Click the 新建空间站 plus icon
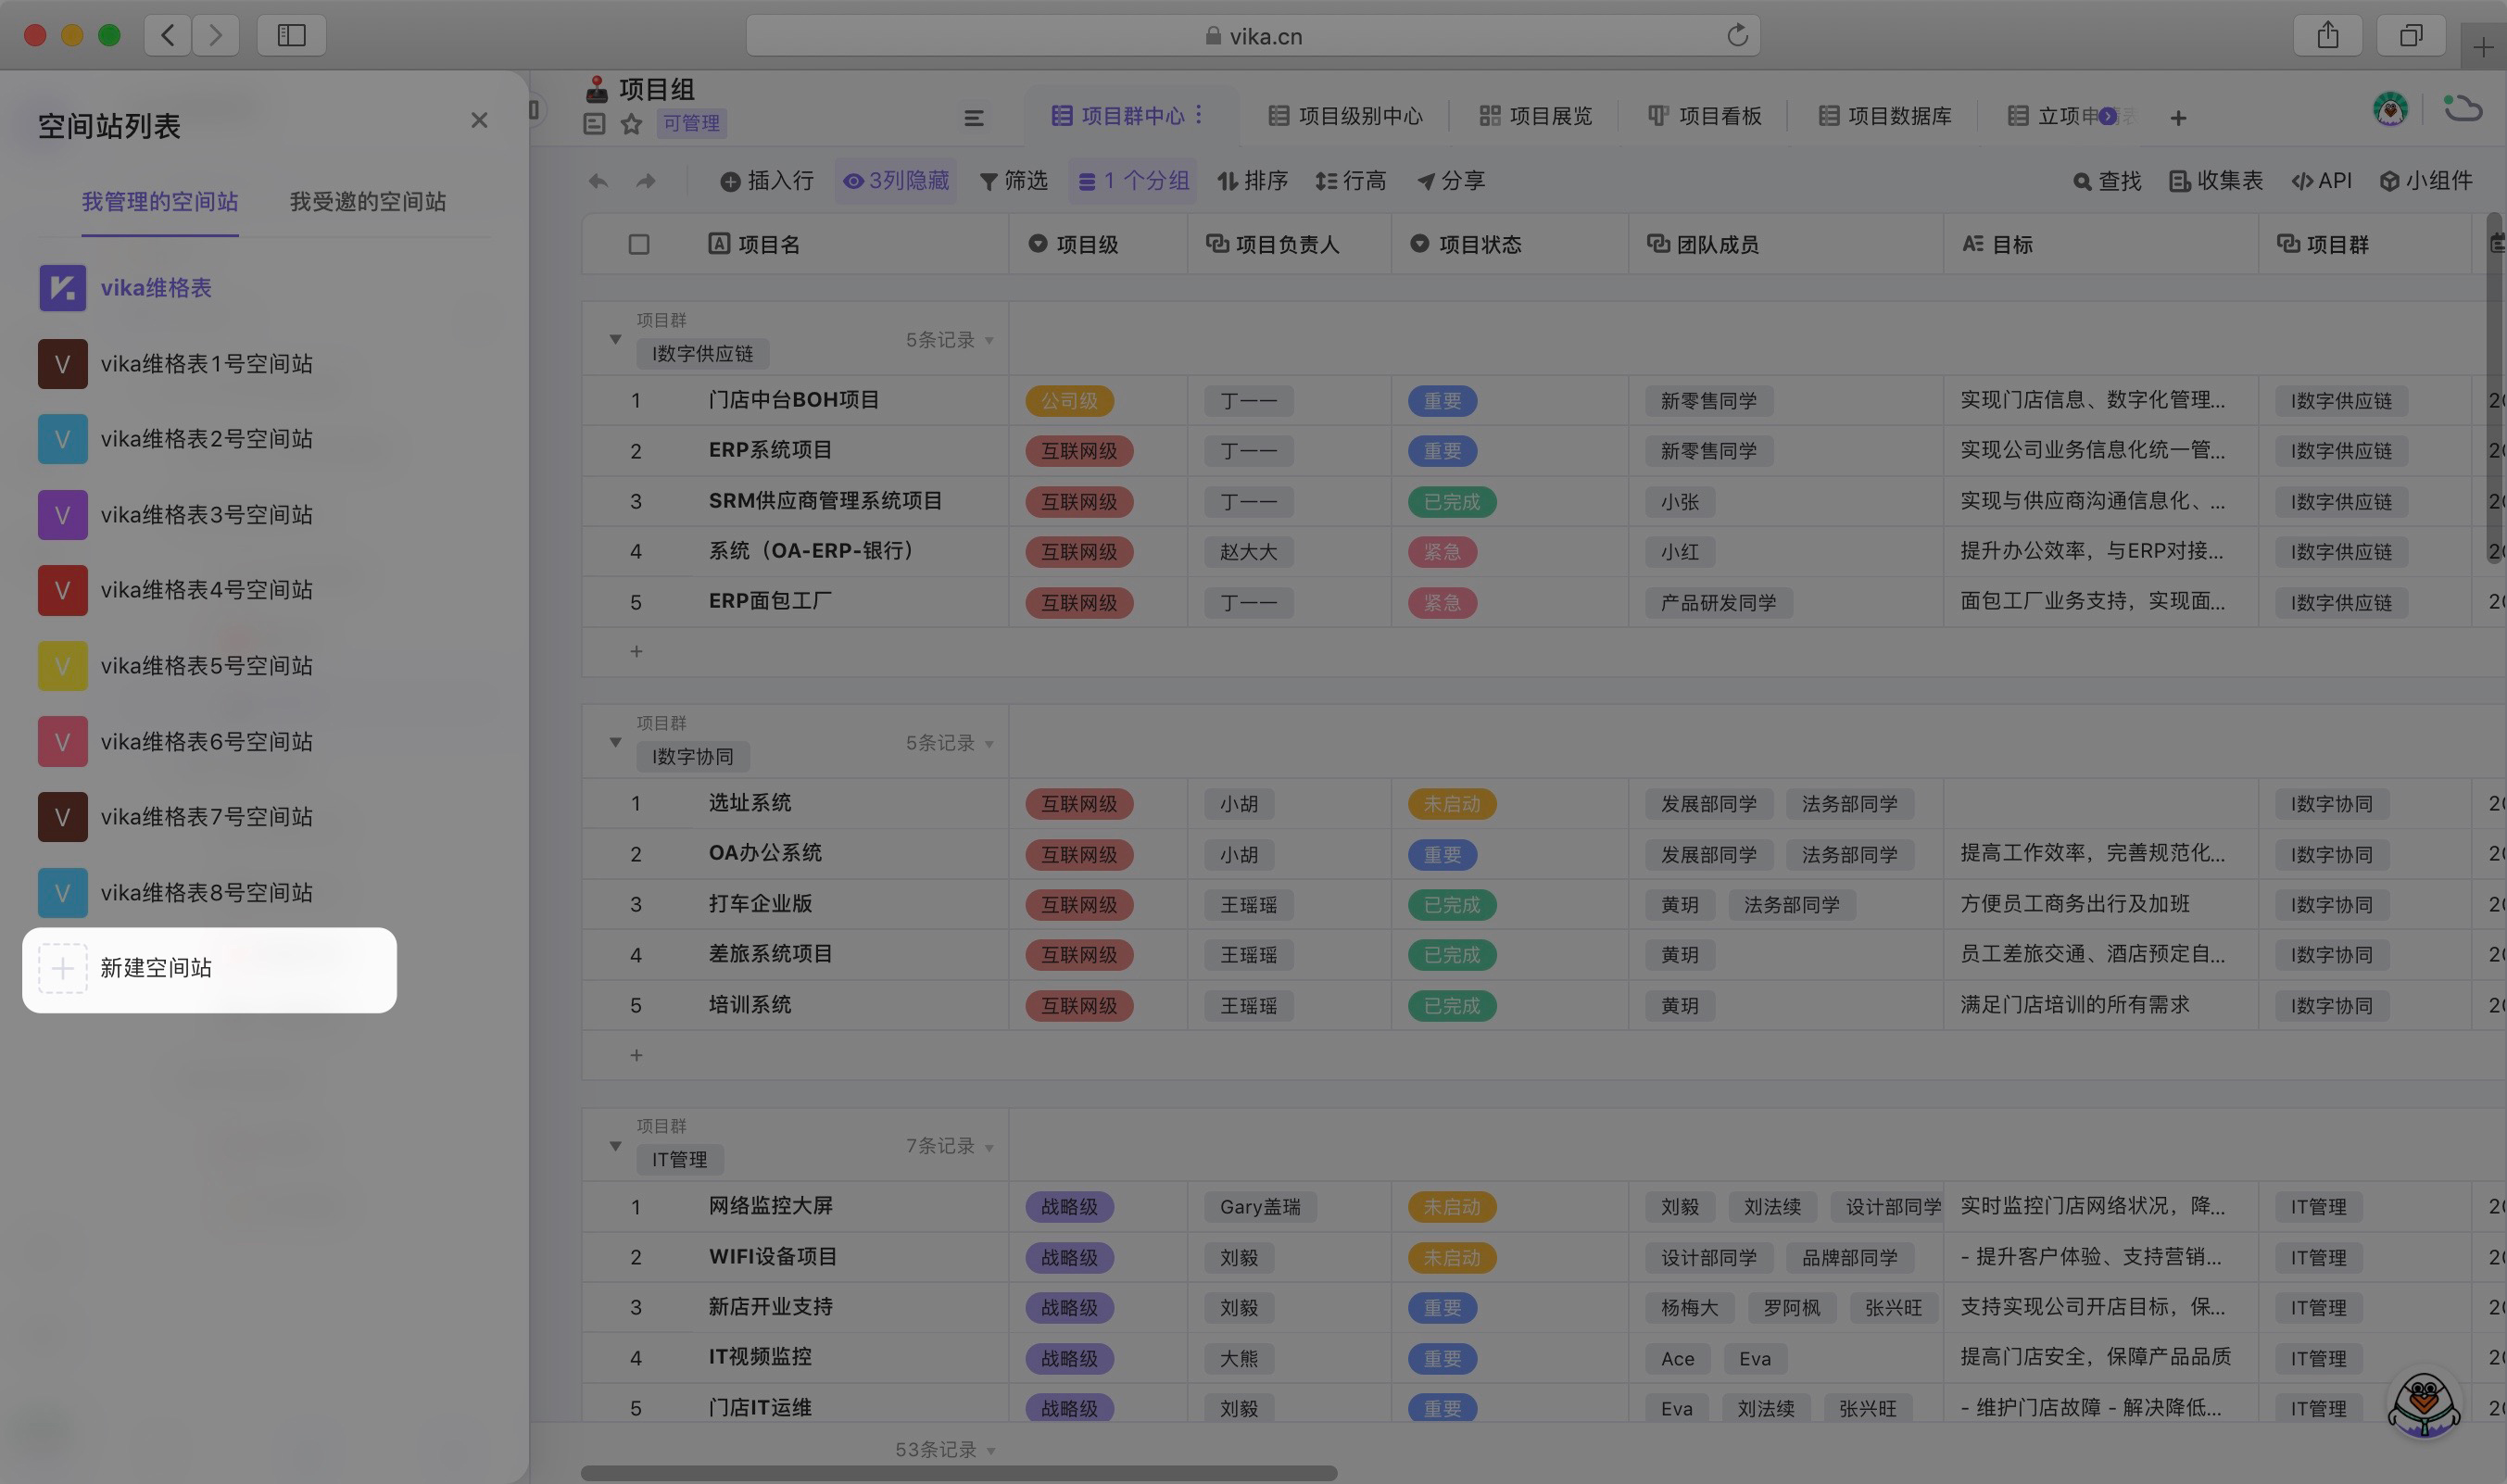This screenshot has height=1484, width=2507. tap(63, 968)
